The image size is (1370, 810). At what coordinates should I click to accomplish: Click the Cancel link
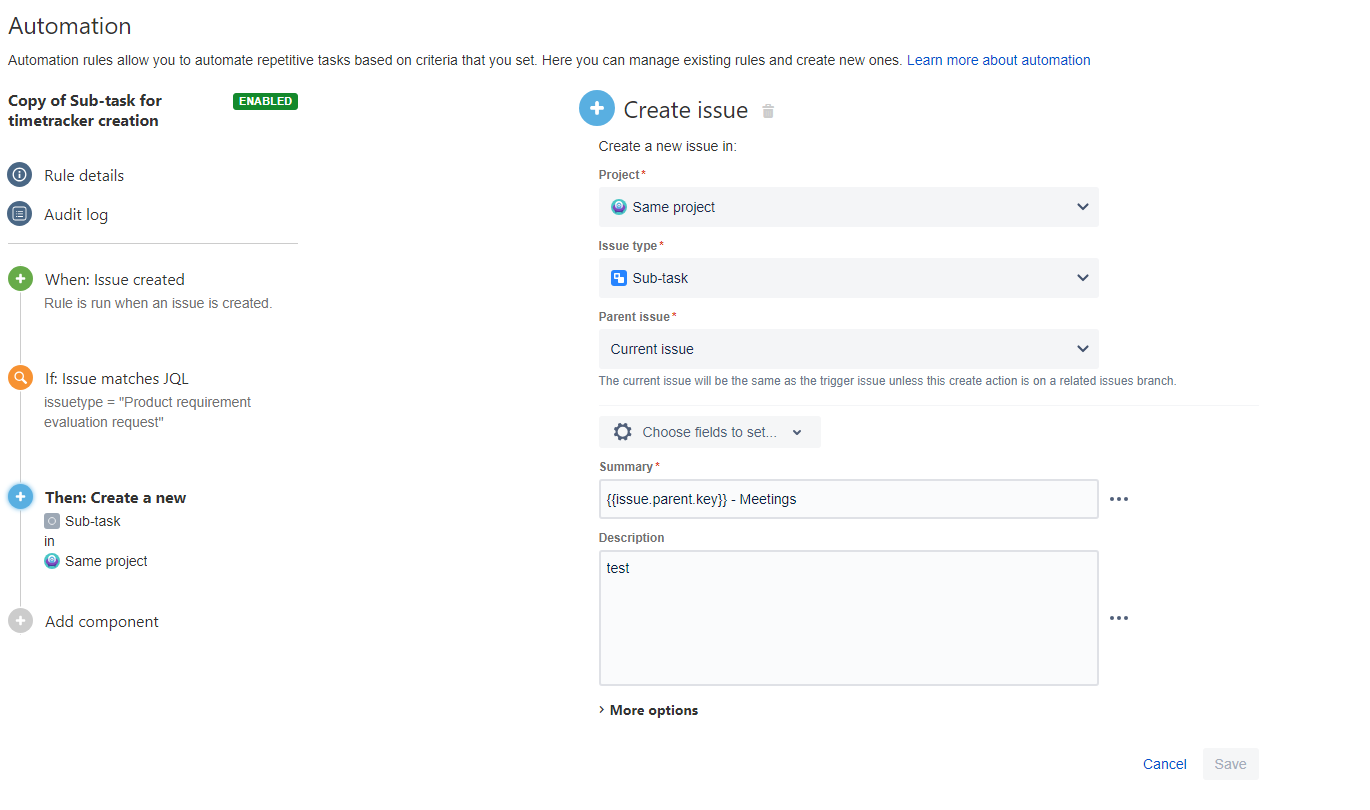coord(1165,764)
